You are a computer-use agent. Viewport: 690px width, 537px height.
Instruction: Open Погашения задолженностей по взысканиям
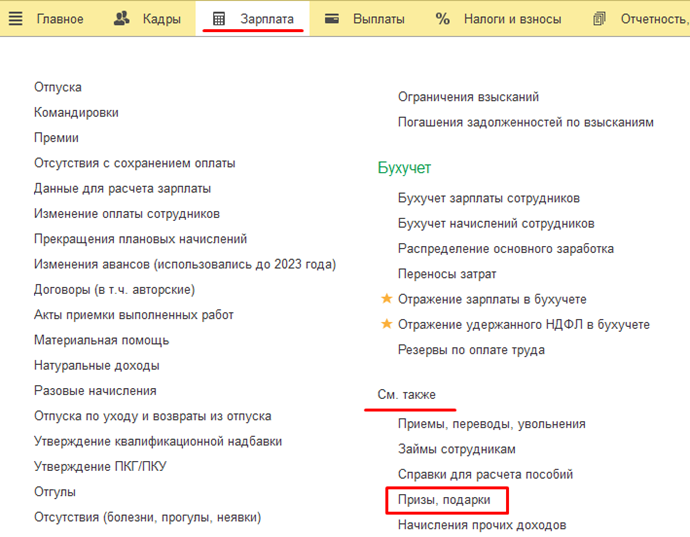(526, 122)
